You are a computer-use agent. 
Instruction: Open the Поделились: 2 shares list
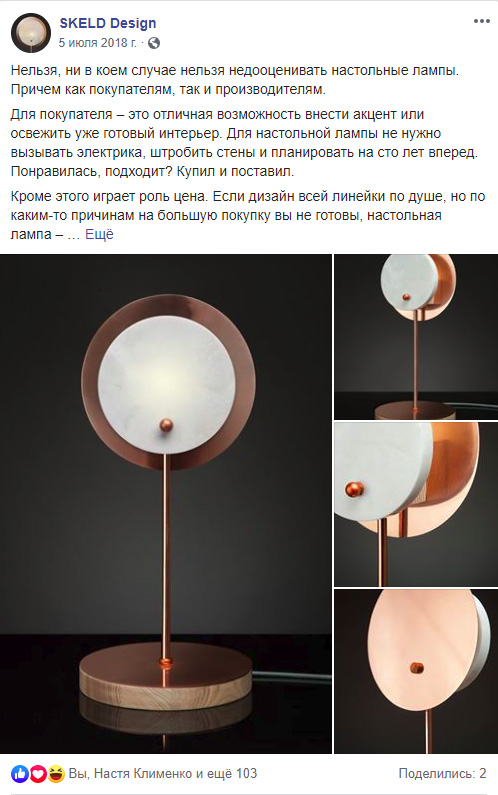pyautogui.click(x=442, y=774)
